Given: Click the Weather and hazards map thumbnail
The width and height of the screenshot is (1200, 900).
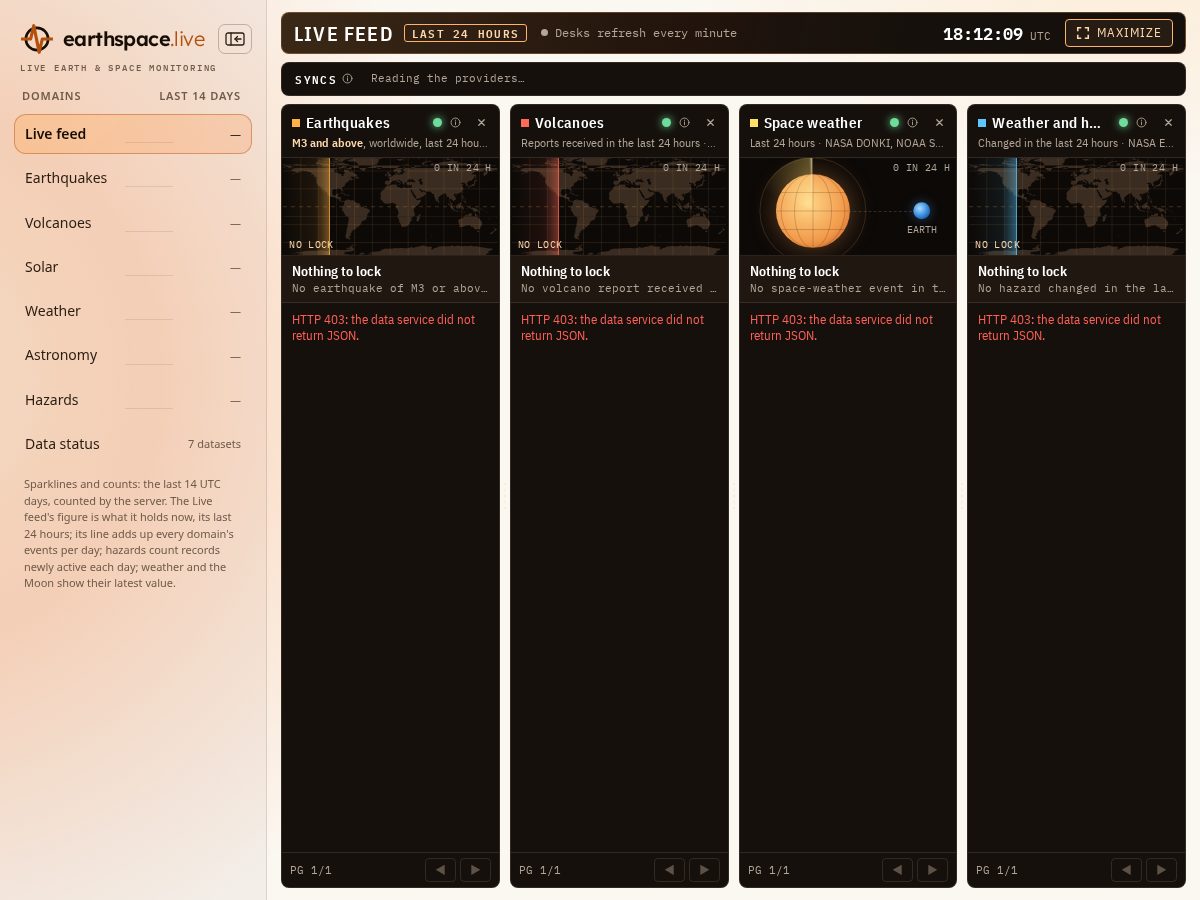Looking at the screenshot, I should pyautogui.click(x=1076, y=206).
